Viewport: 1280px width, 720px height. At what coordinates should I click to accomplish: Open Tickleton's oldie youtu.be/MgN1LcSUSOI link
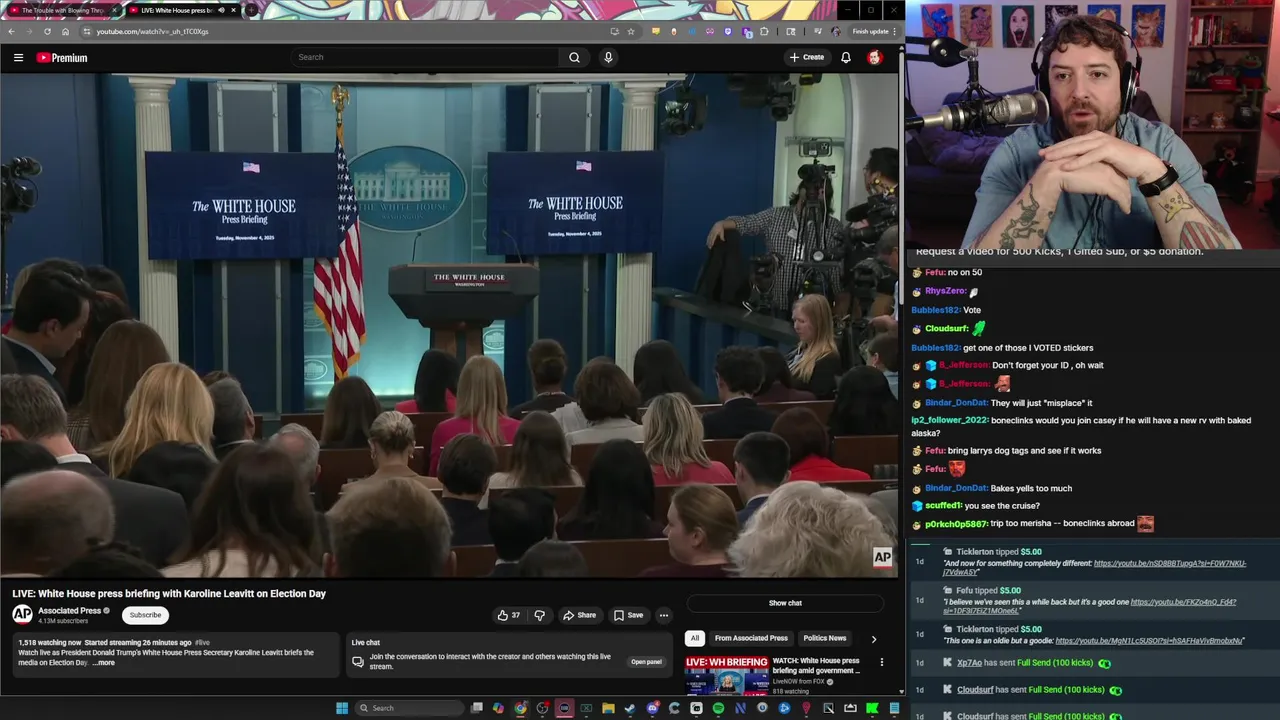point(1149,641)
